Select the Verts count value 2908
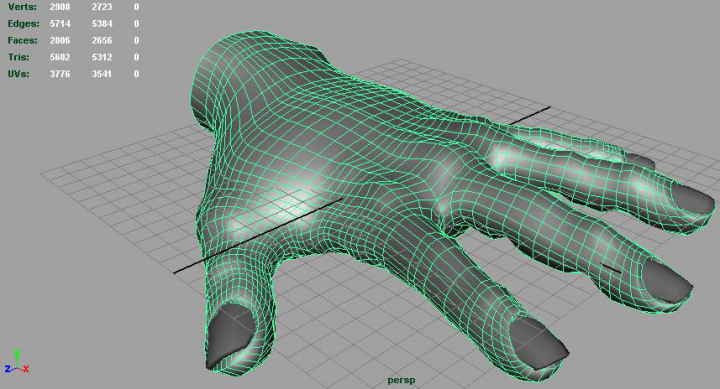The width and height of the screenshot is (720, 389). point(60,7)
